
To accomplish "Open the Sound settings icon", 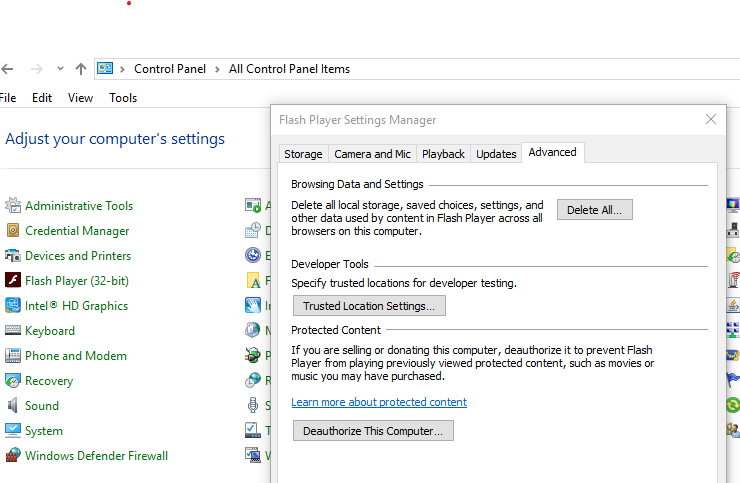I will [13, 406].
